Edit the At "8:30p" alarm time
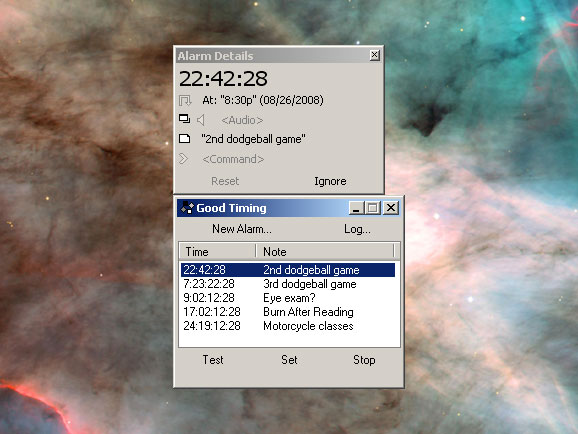Viewport: 578px width, 434px height. pyautogui.click(x=263, y=100)
